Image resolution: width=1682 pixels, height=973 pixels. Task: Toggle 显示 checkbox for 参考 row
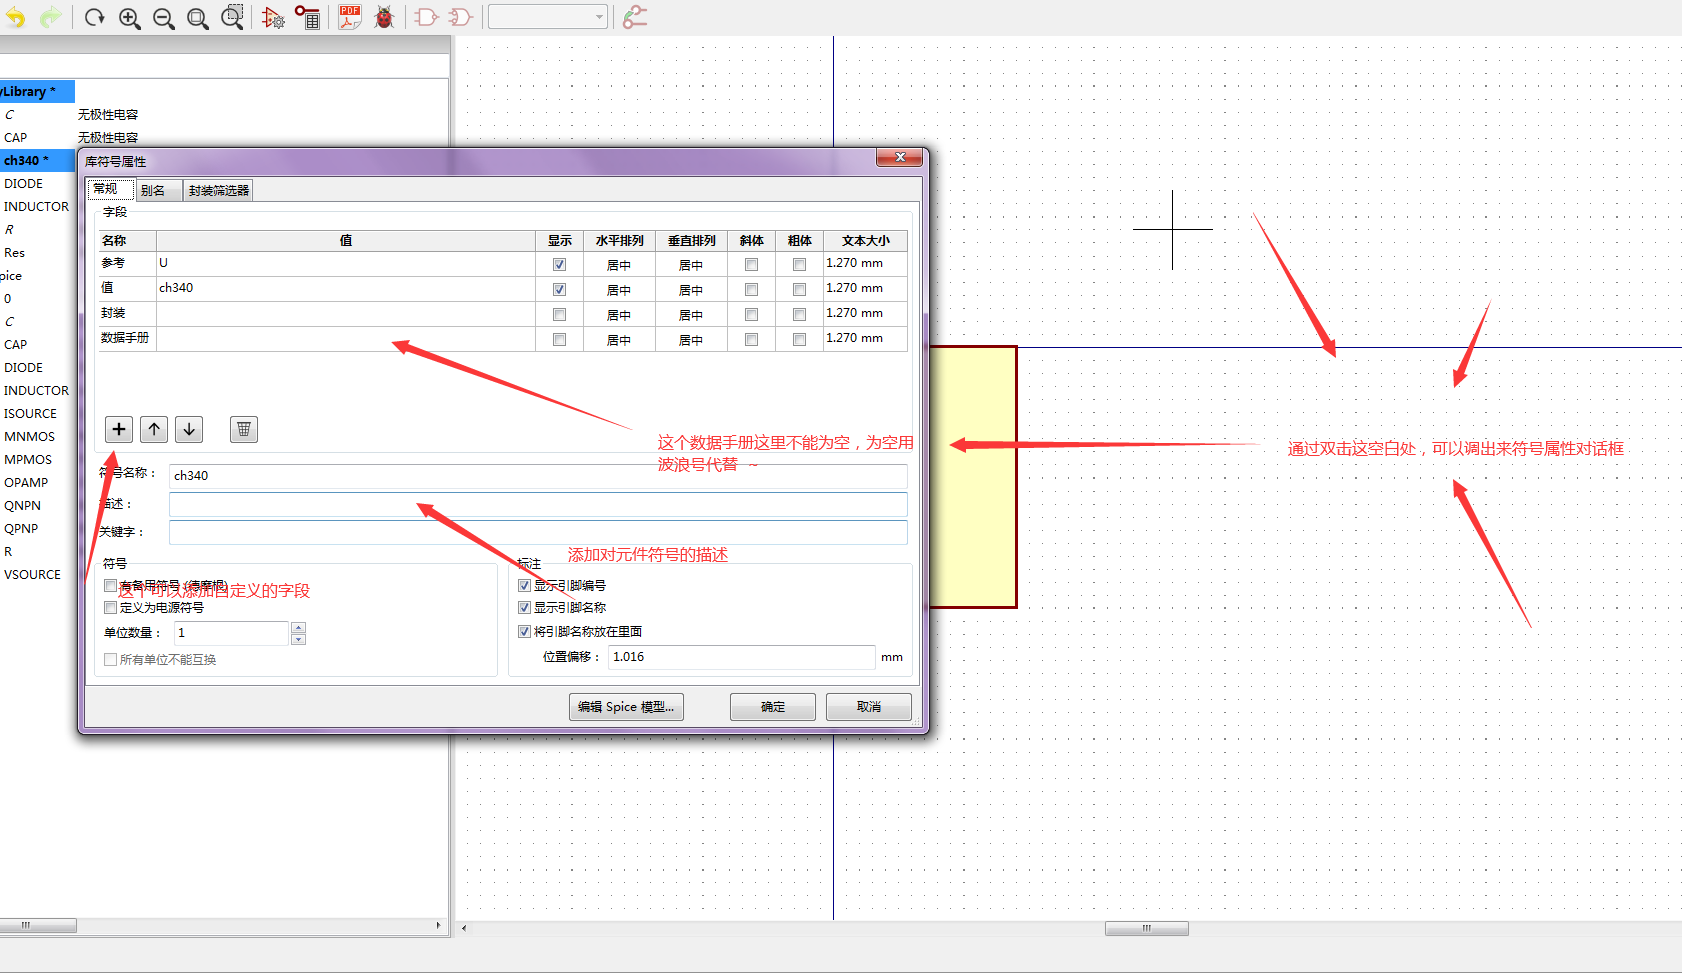pos(559,265)
